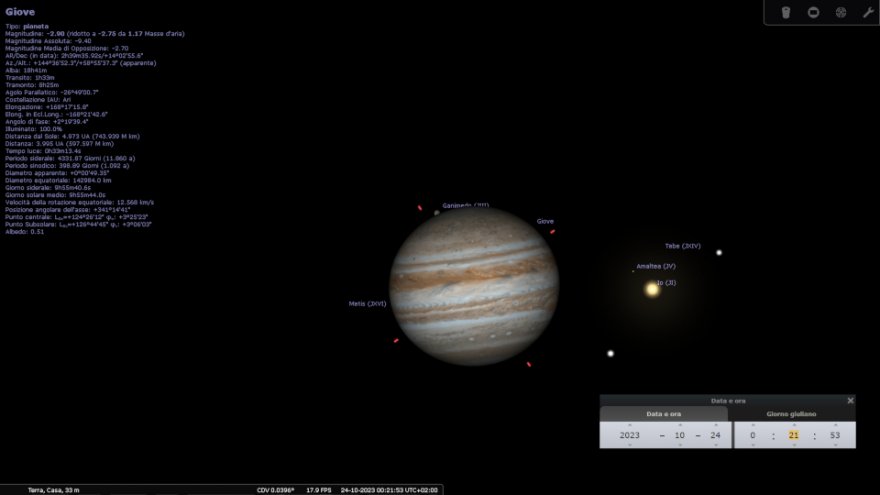Image resolution: width=880 pixels, height=495 pixels.
Task: Select the Data e ora tab
Action: pos(663,414)
